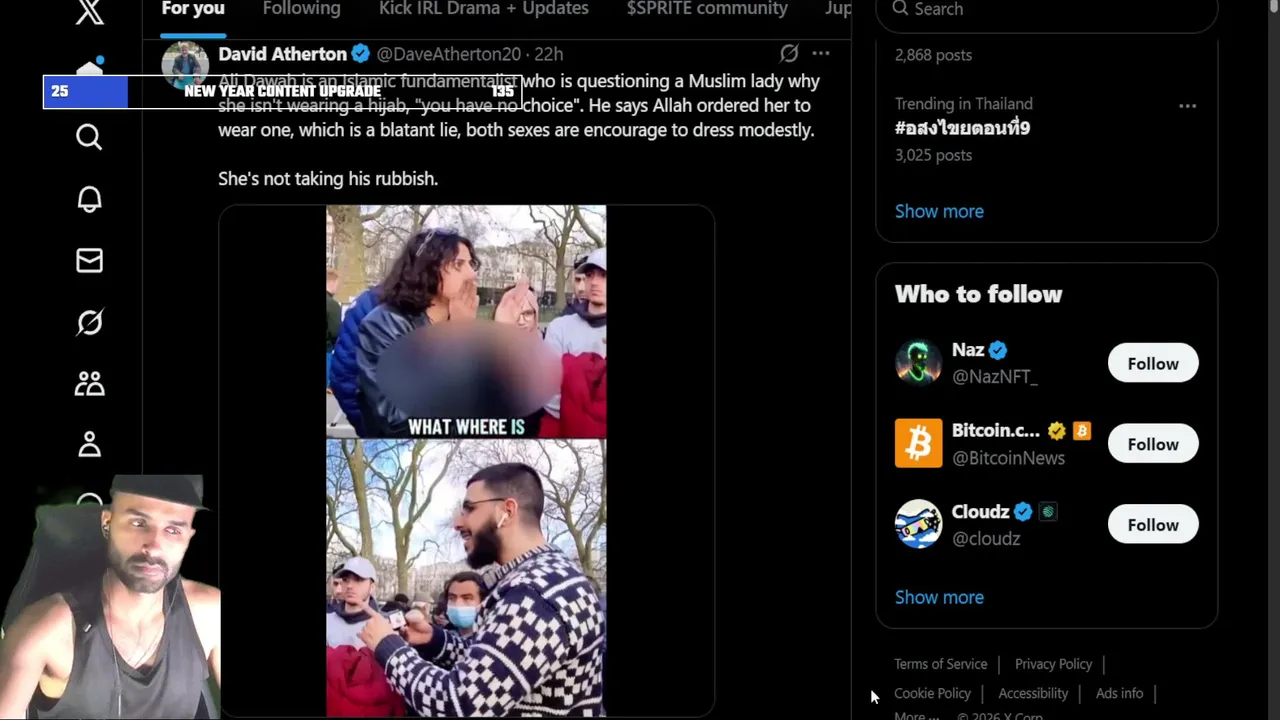Open Messages envelope icon
The height and width of the screenshot is (720, 1280).
(89, 261)
